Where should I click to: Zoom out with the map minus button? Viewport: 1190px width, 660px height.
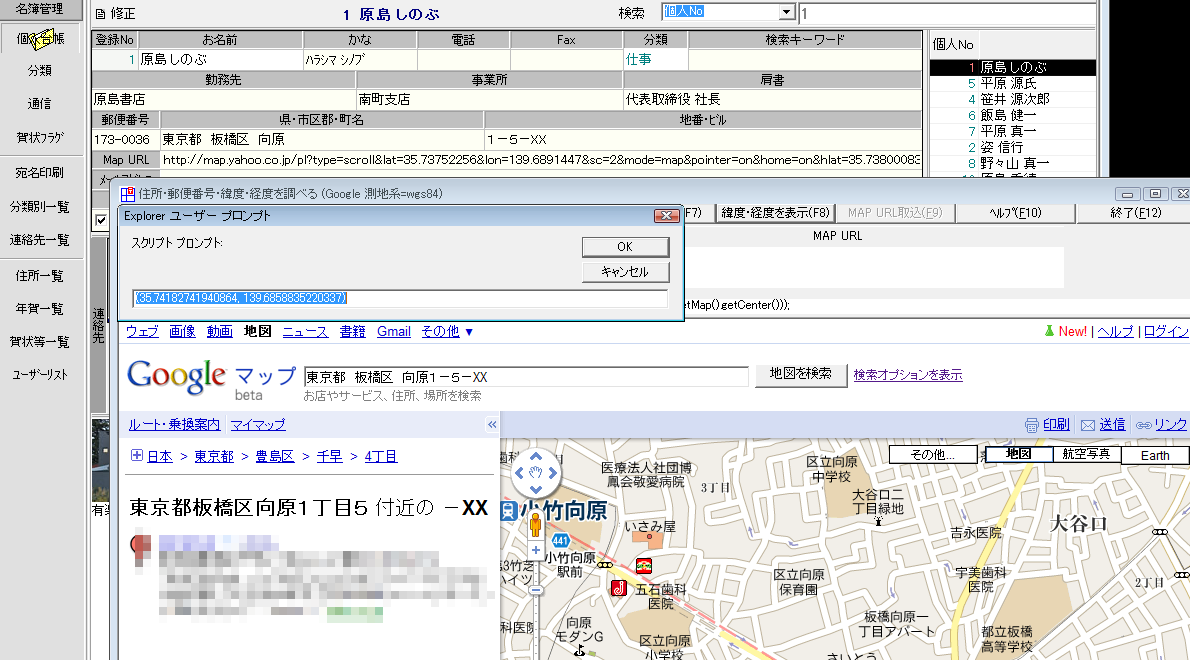[x=536, y=590]
